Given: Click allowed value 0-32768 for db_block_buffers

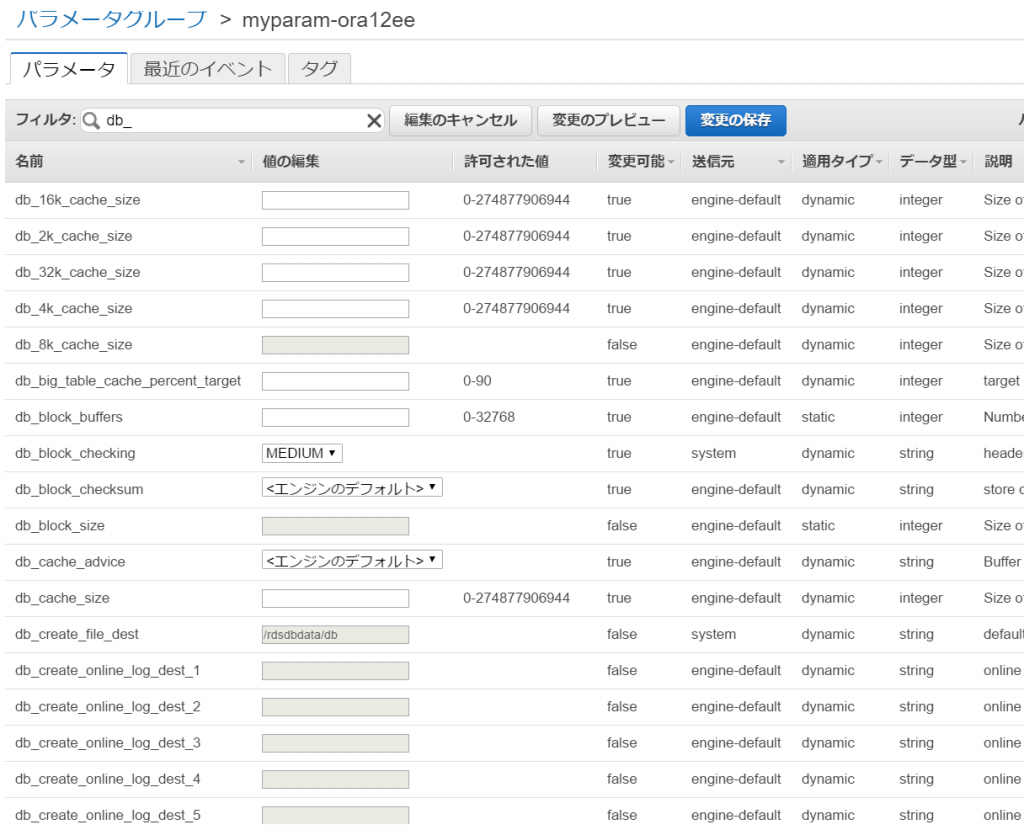Looking at the screenshot, I should tap(489, 417).
